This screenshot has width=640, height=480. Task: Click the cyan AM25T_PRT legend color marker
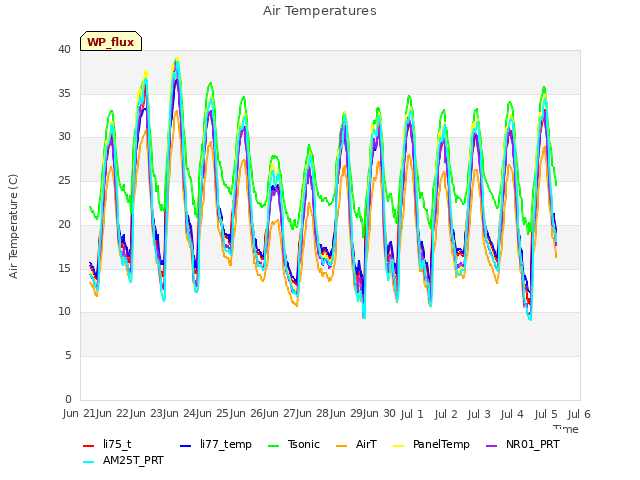89,462
